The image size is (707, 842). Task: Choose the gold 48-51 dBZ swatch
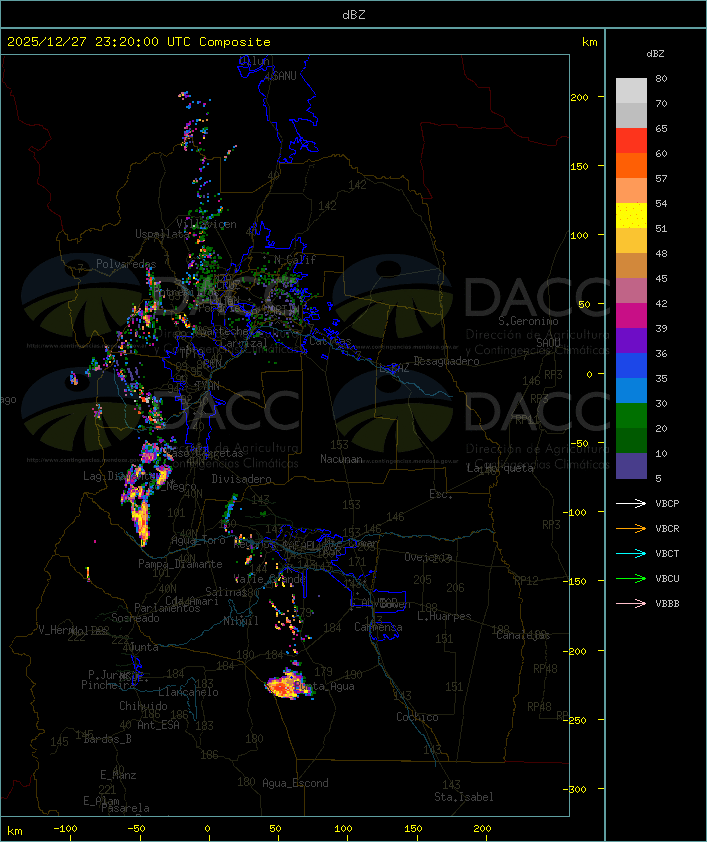(631, 241)
